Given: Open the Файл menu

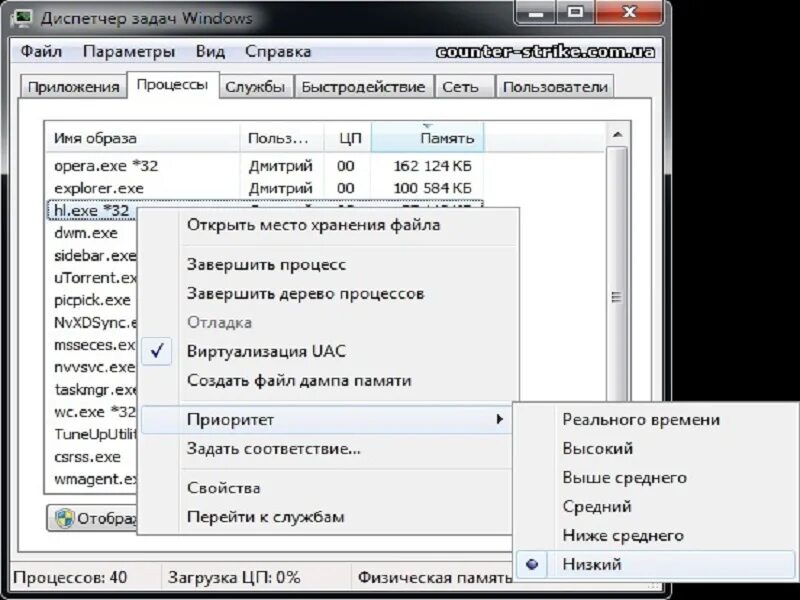Looking at the screenshot, I should point(41,52).
